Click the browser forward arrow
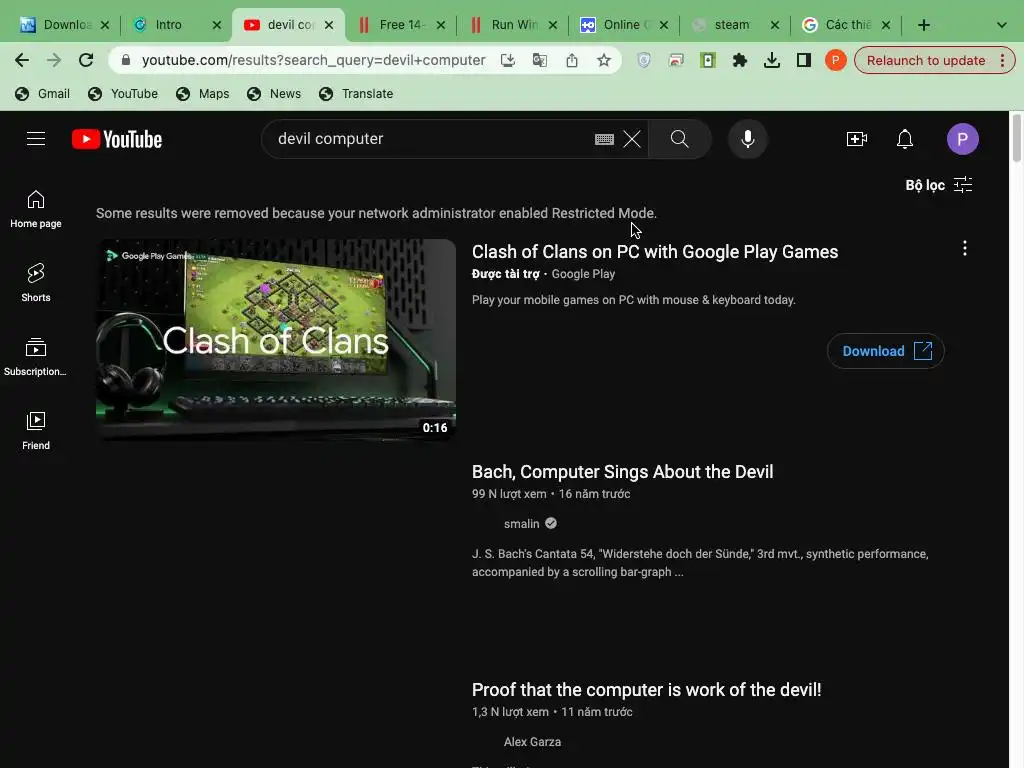Image resolution: width=1024 pixels, height=768 pixels. click(54, 60)
